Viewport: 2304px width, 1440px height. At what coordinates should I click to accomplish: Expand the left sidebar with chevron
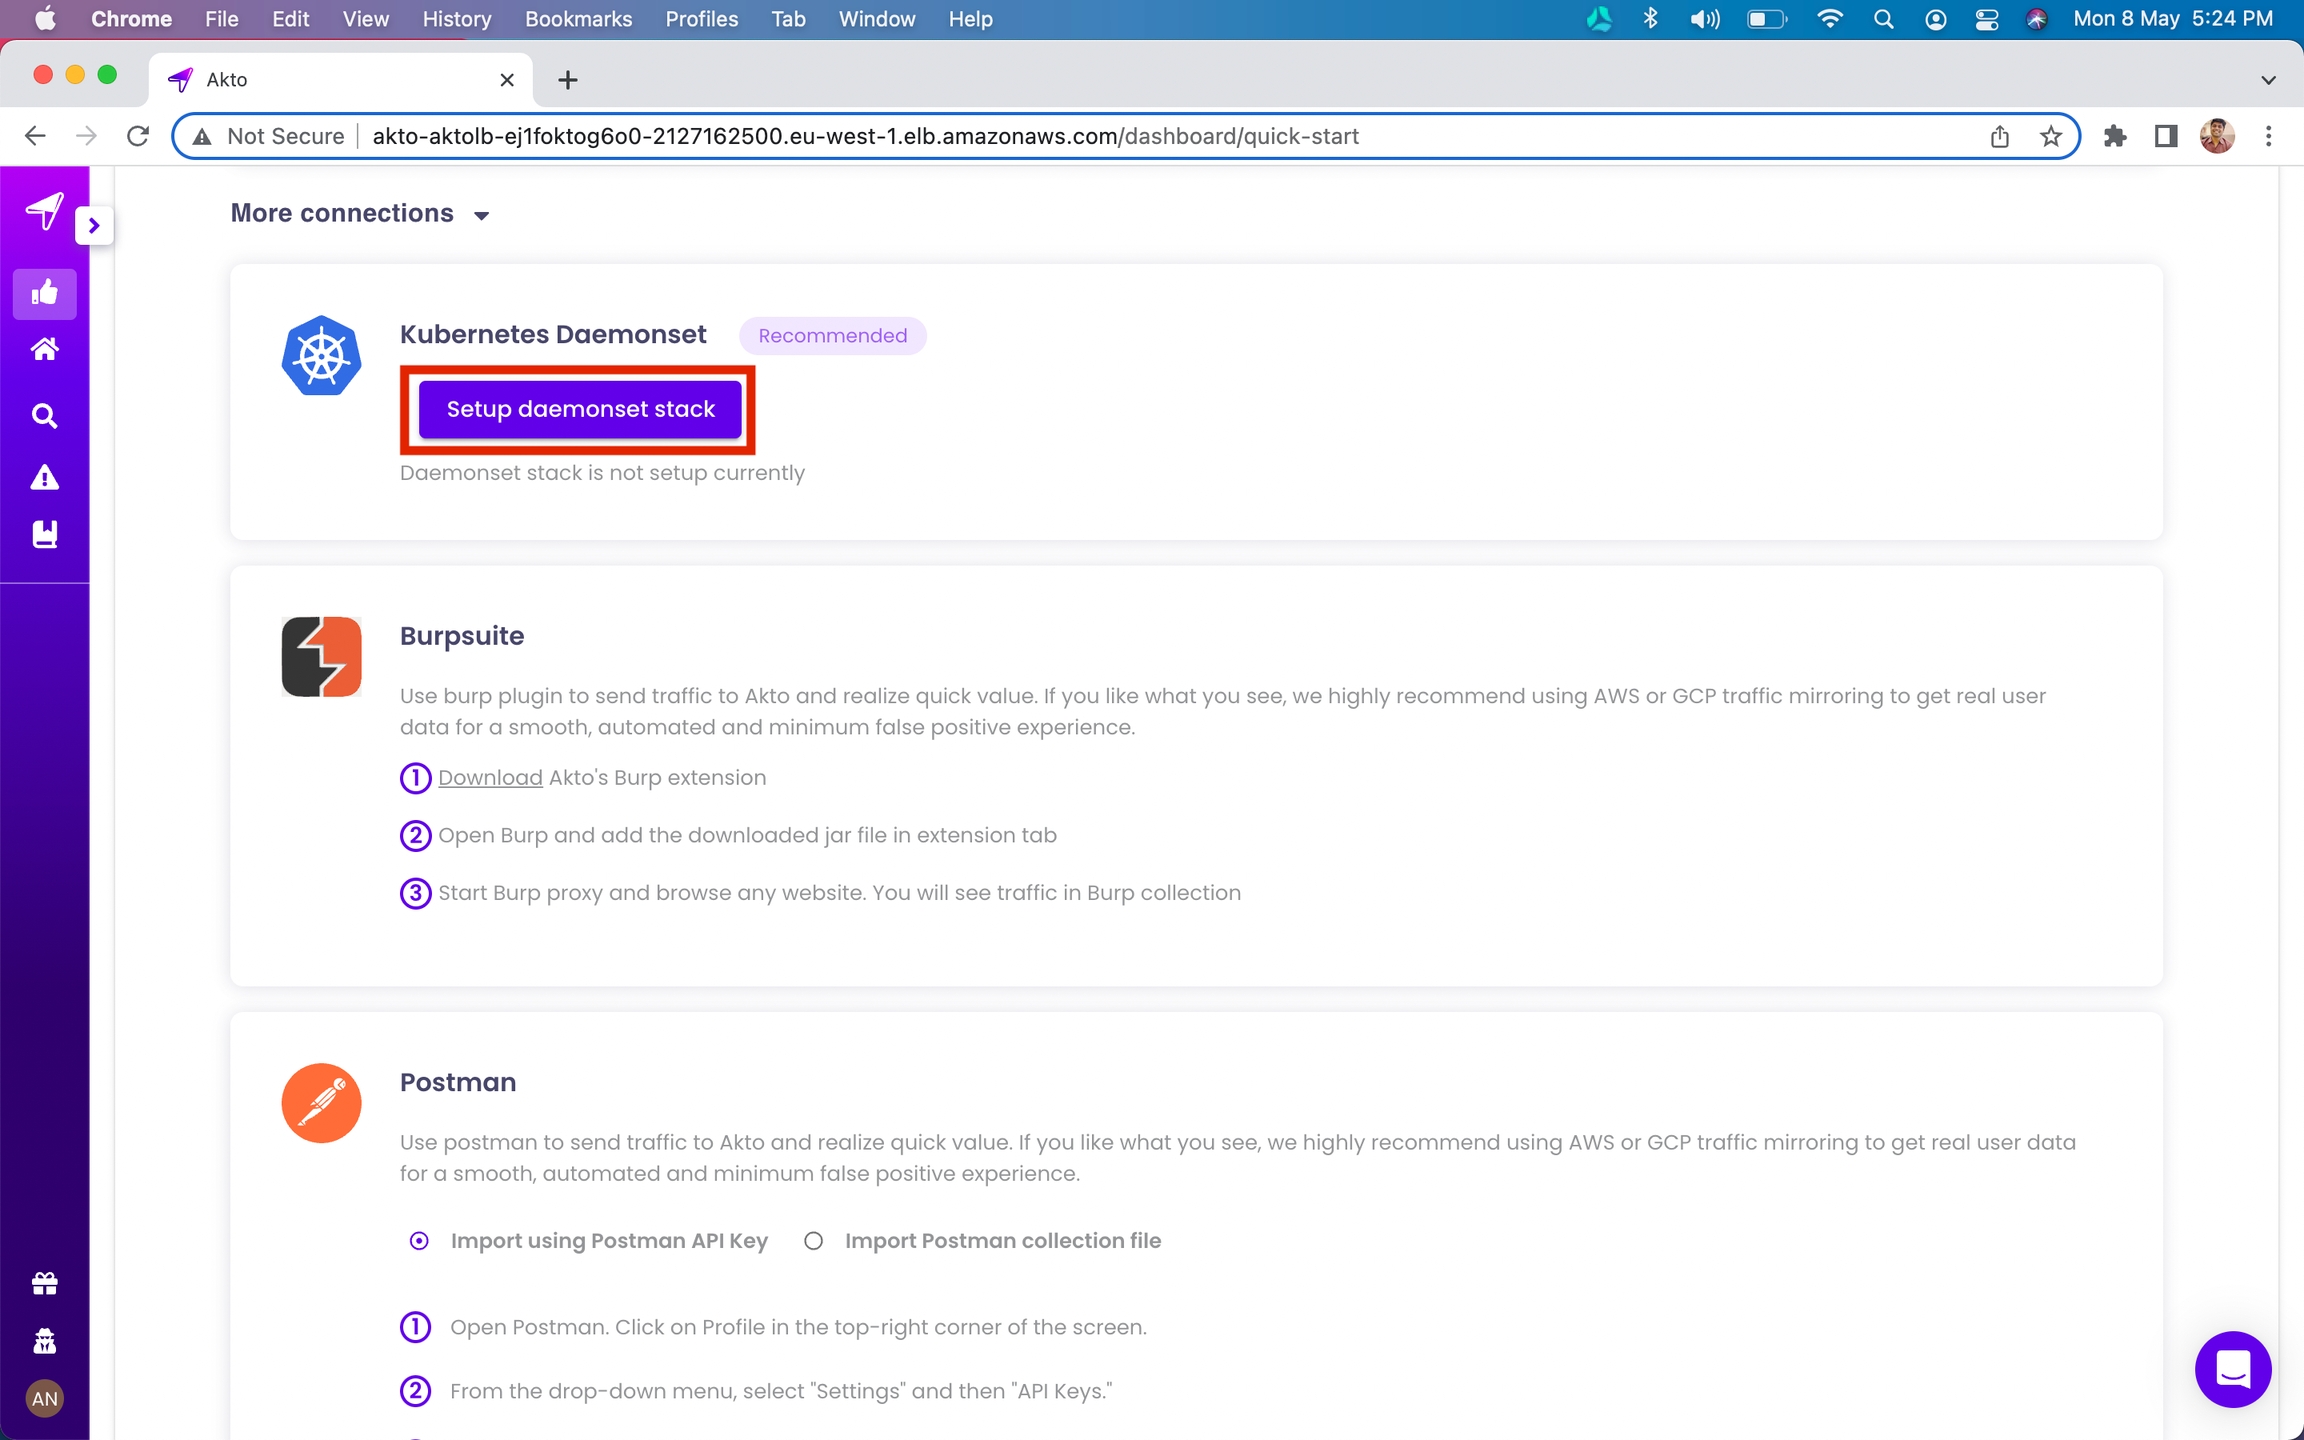pos(94,226)
